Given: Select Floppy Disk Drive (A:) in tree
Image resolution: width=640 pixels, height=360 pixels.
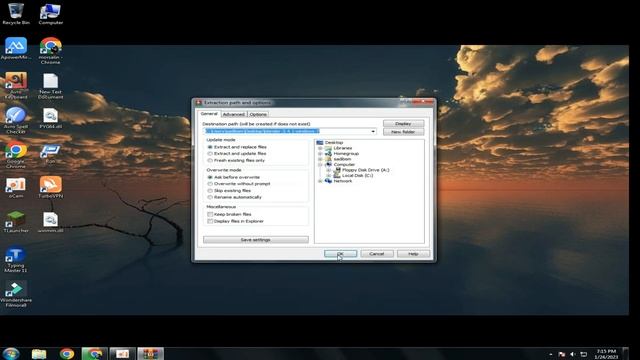Looking at the screenshot, I should (x=366, y=170).
